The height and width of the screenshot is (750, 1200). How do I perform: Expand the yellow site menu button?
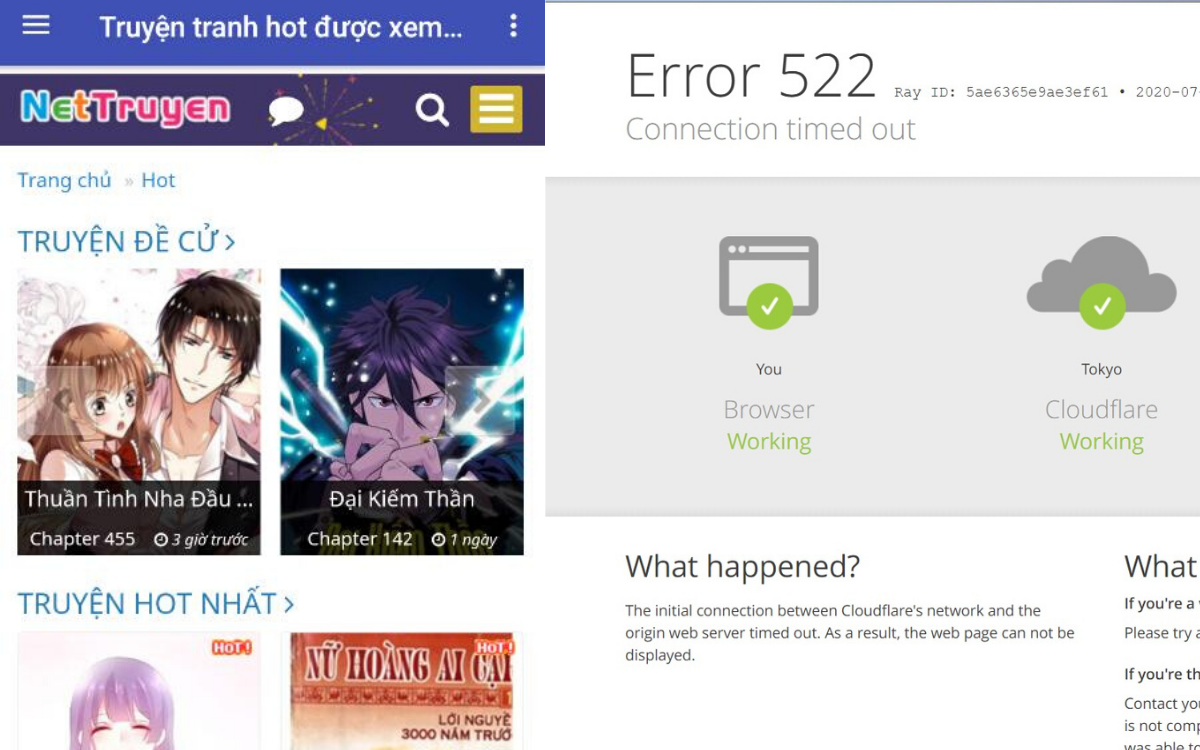496,109
